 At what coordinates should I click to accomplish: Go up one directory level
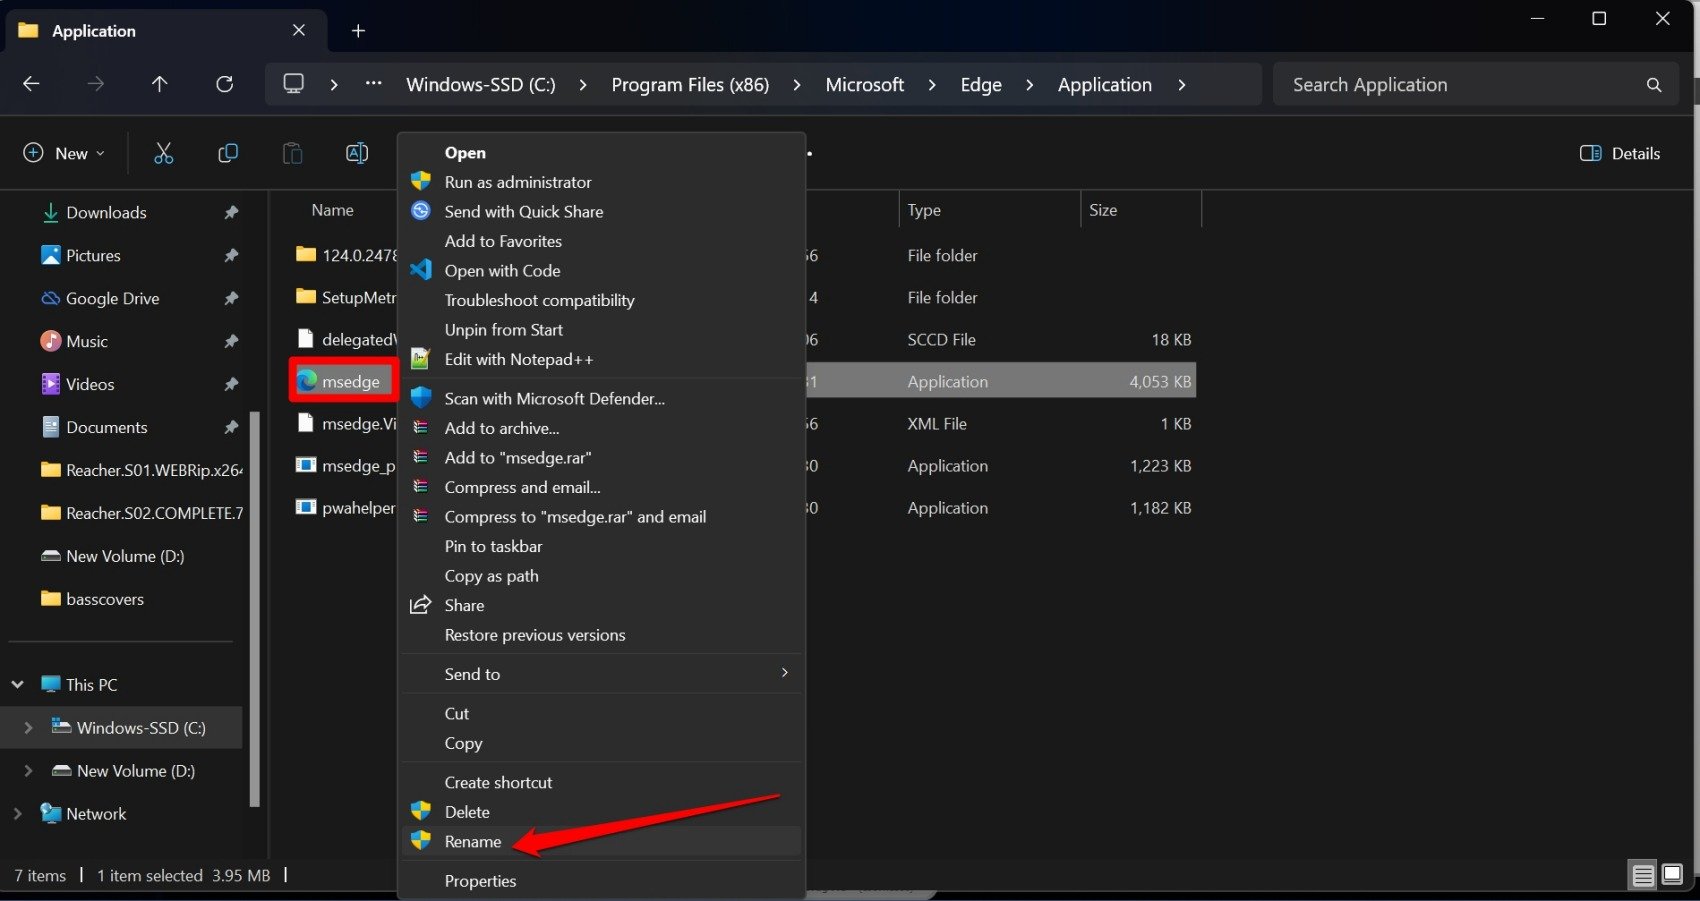[x=159, y=84]
